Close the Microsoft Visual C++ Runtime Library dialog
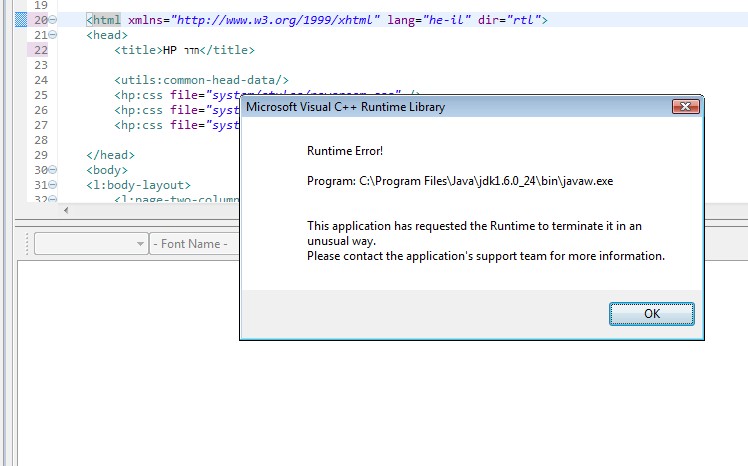 tap(686, 106)
